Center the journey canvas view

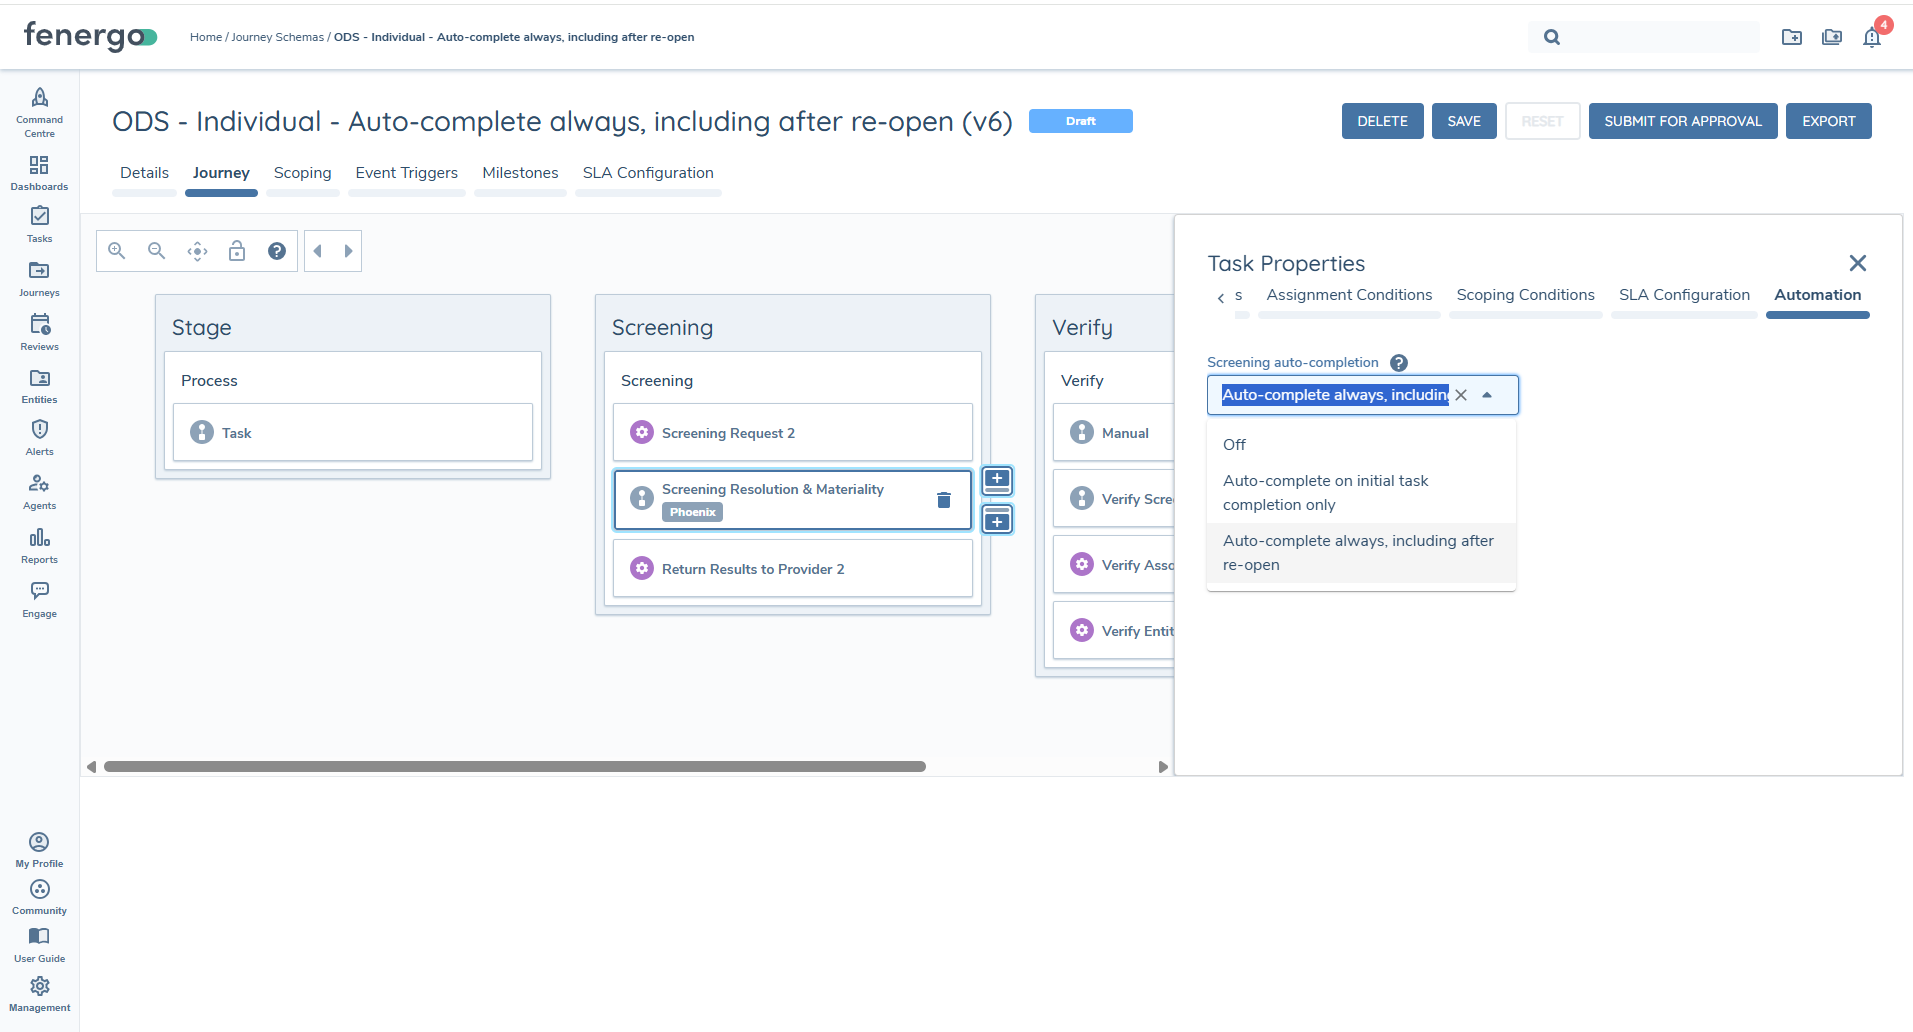pyautogui.click(x=197, y=251)
